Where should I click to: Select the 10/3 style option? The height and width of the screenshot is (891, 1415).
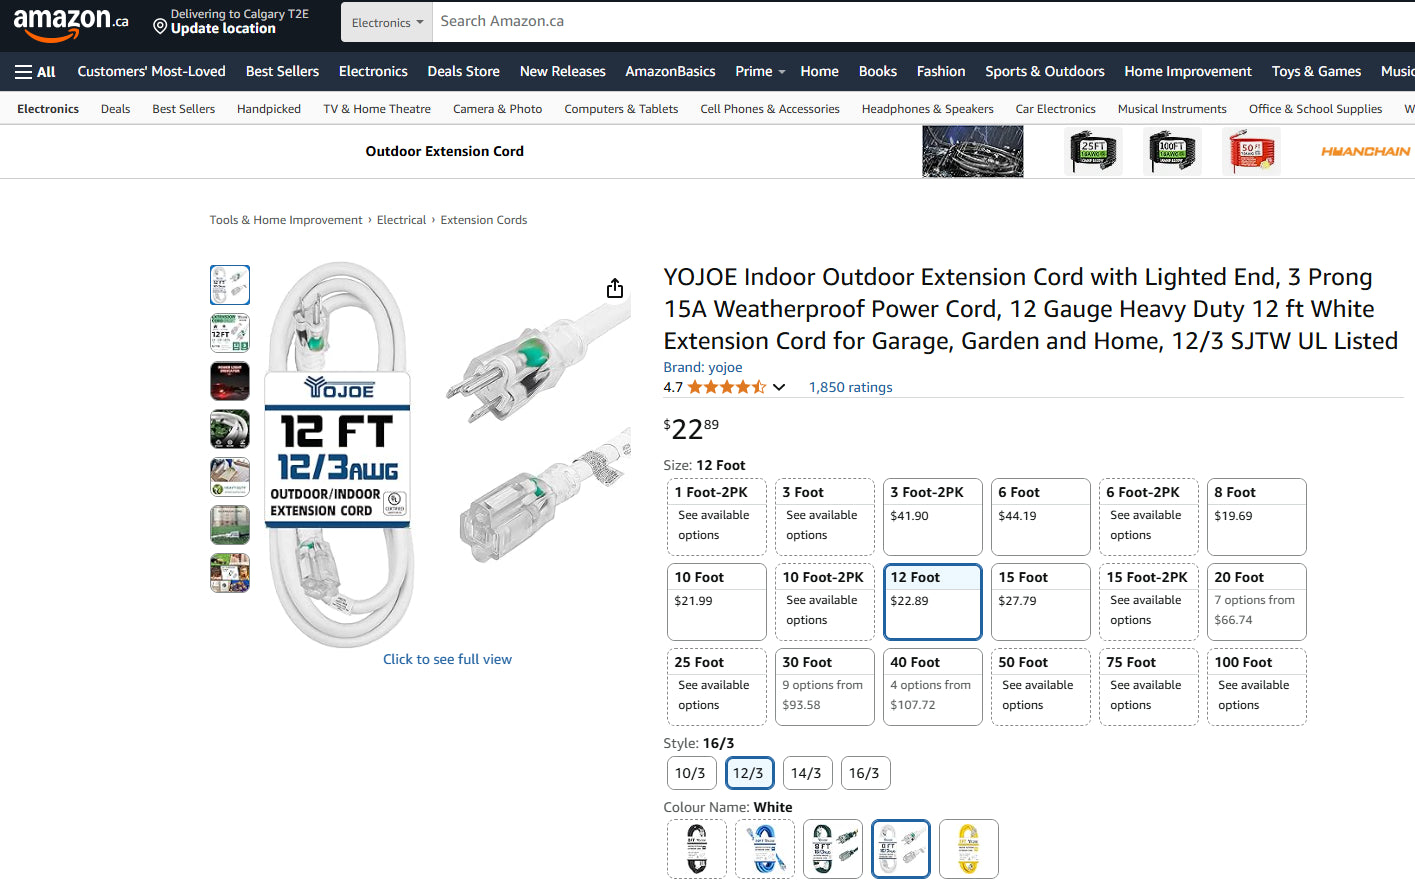[x=690, y=773]
